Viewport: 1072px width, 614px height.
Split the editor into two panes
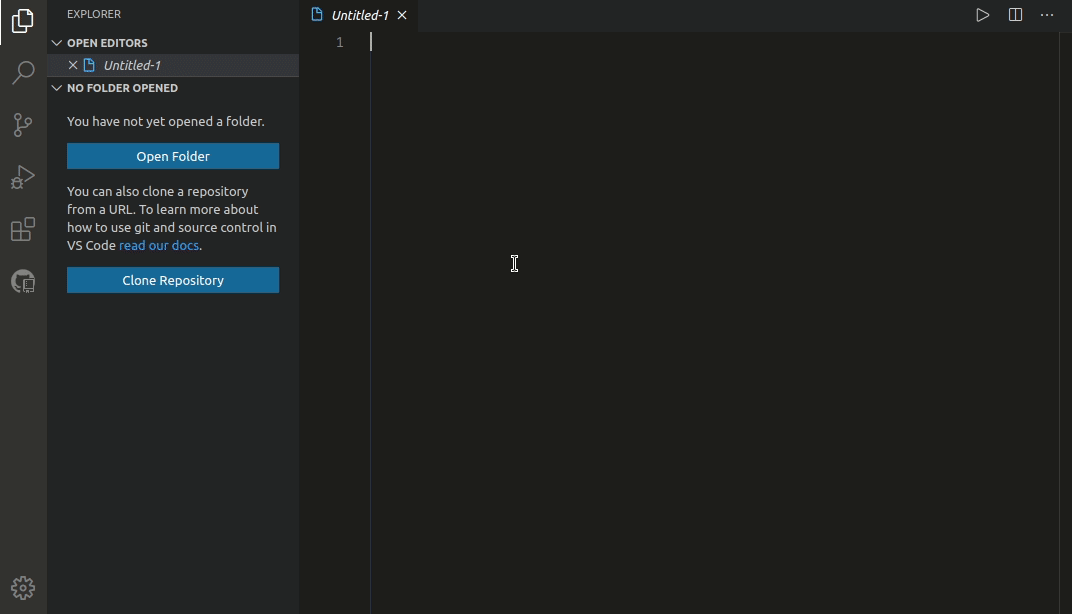click(x=1015, y=15)
